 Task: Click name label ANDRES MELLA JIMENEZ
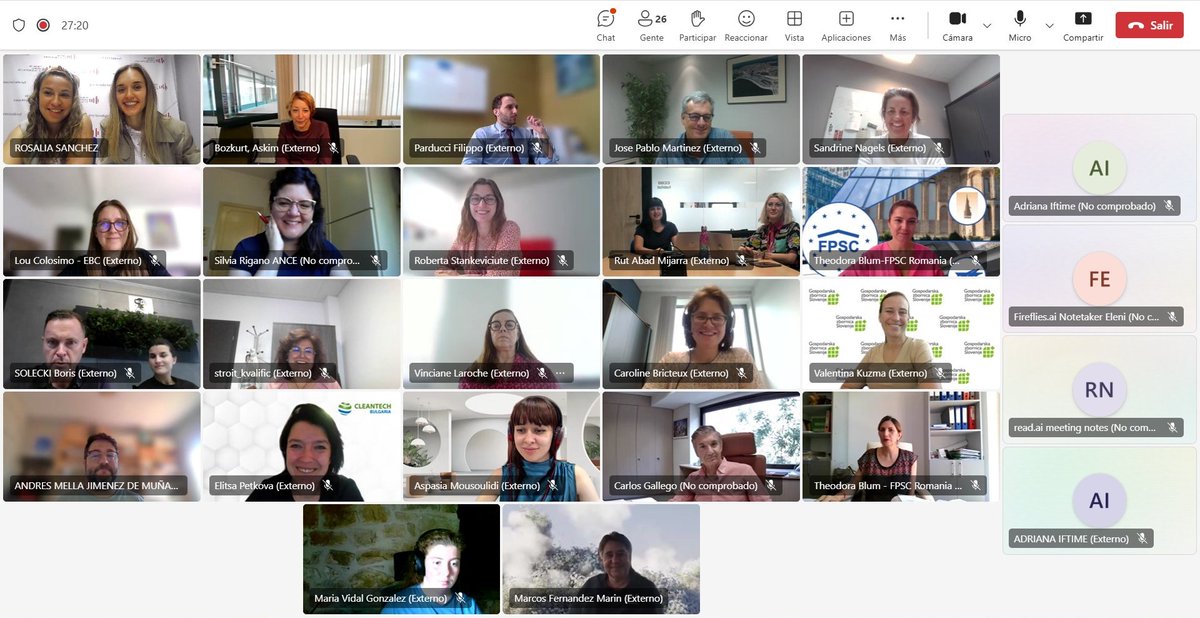pyautogui.click(x=96, y=486)
